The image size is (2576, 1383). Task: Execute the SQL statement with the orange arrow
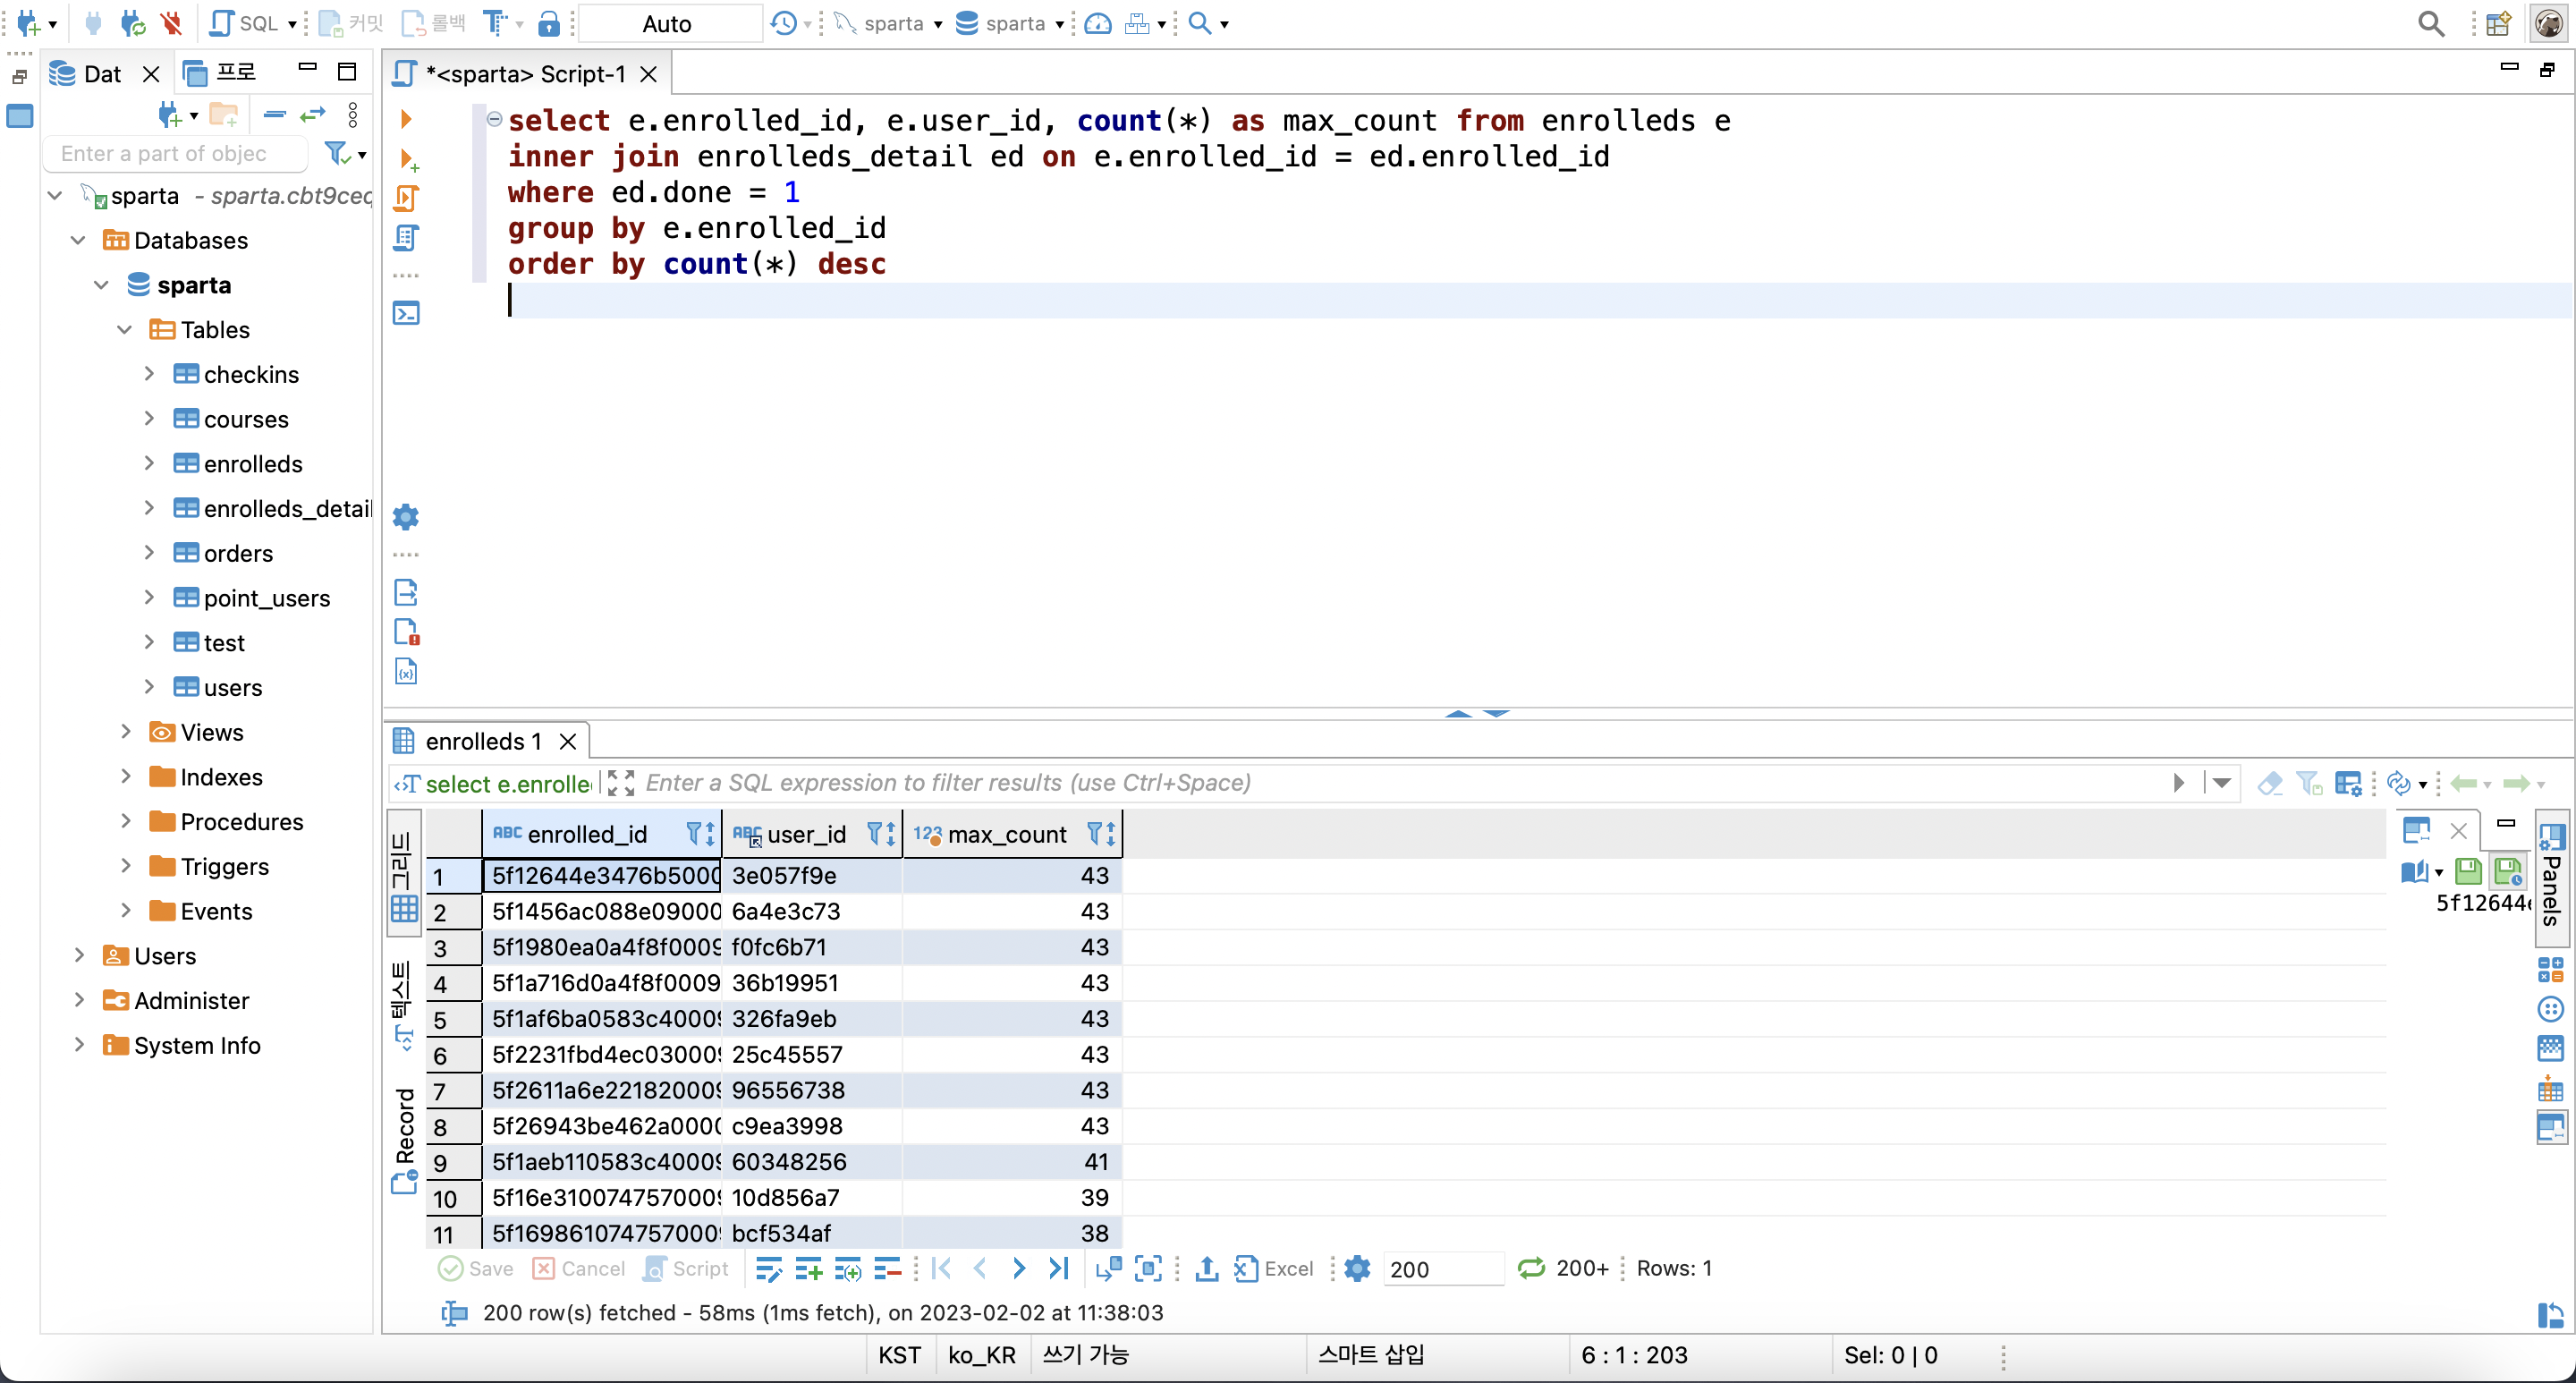pos(406,119)
